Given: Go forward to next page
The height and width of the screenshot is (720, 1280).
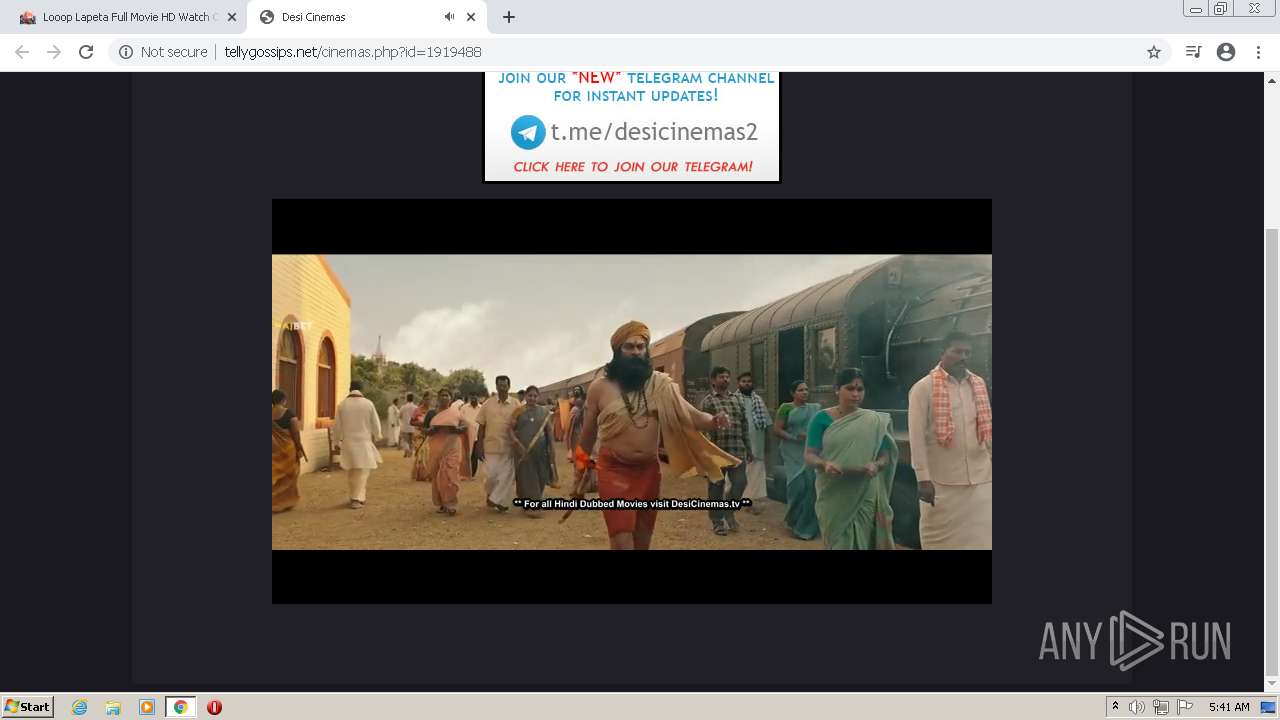Looking at the screenshot, I should [x=54, y=52].
